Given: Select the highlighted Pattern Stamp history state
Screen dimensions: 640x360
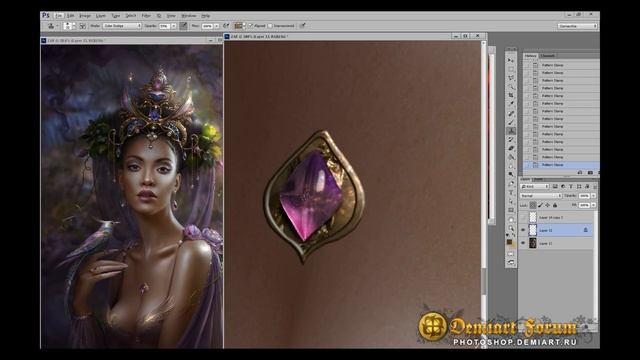Looking at the screenshot, I should [562, 165].
